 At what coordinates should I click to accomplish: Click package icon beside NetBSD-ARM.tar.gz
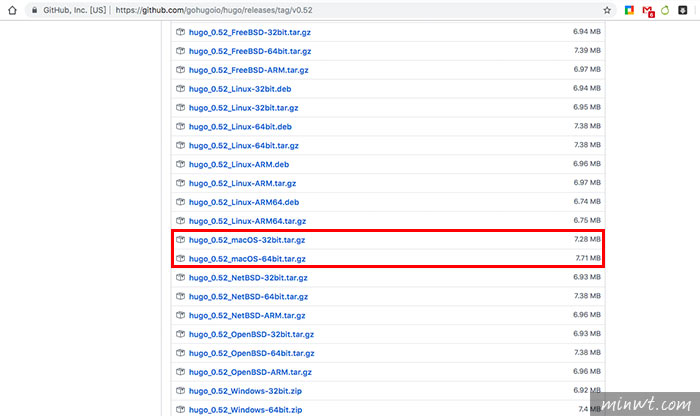tap(180, 315)
